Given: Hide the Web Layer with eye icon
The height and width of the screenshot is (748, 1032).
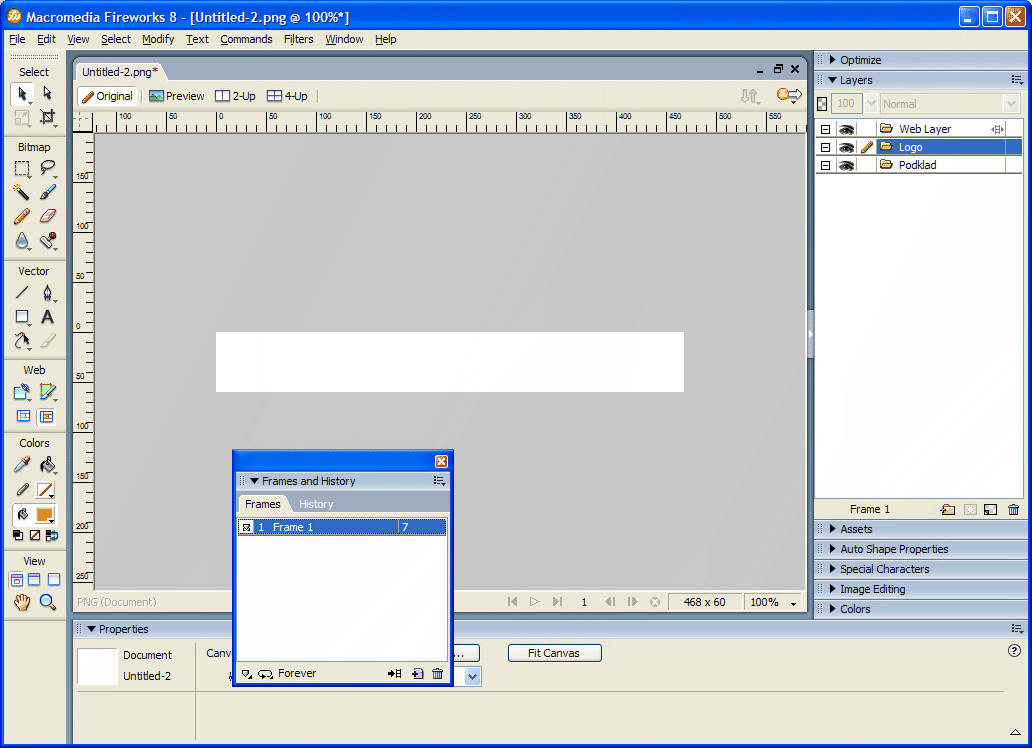Looking at the screenshot, I should [846, 129].
